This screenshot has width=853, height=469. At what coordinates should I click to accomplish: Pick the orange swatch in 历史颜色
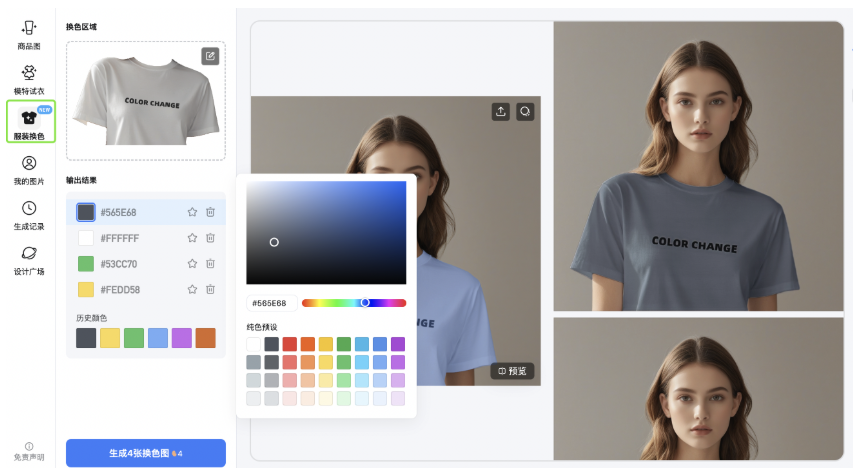[x=205, y=338]
